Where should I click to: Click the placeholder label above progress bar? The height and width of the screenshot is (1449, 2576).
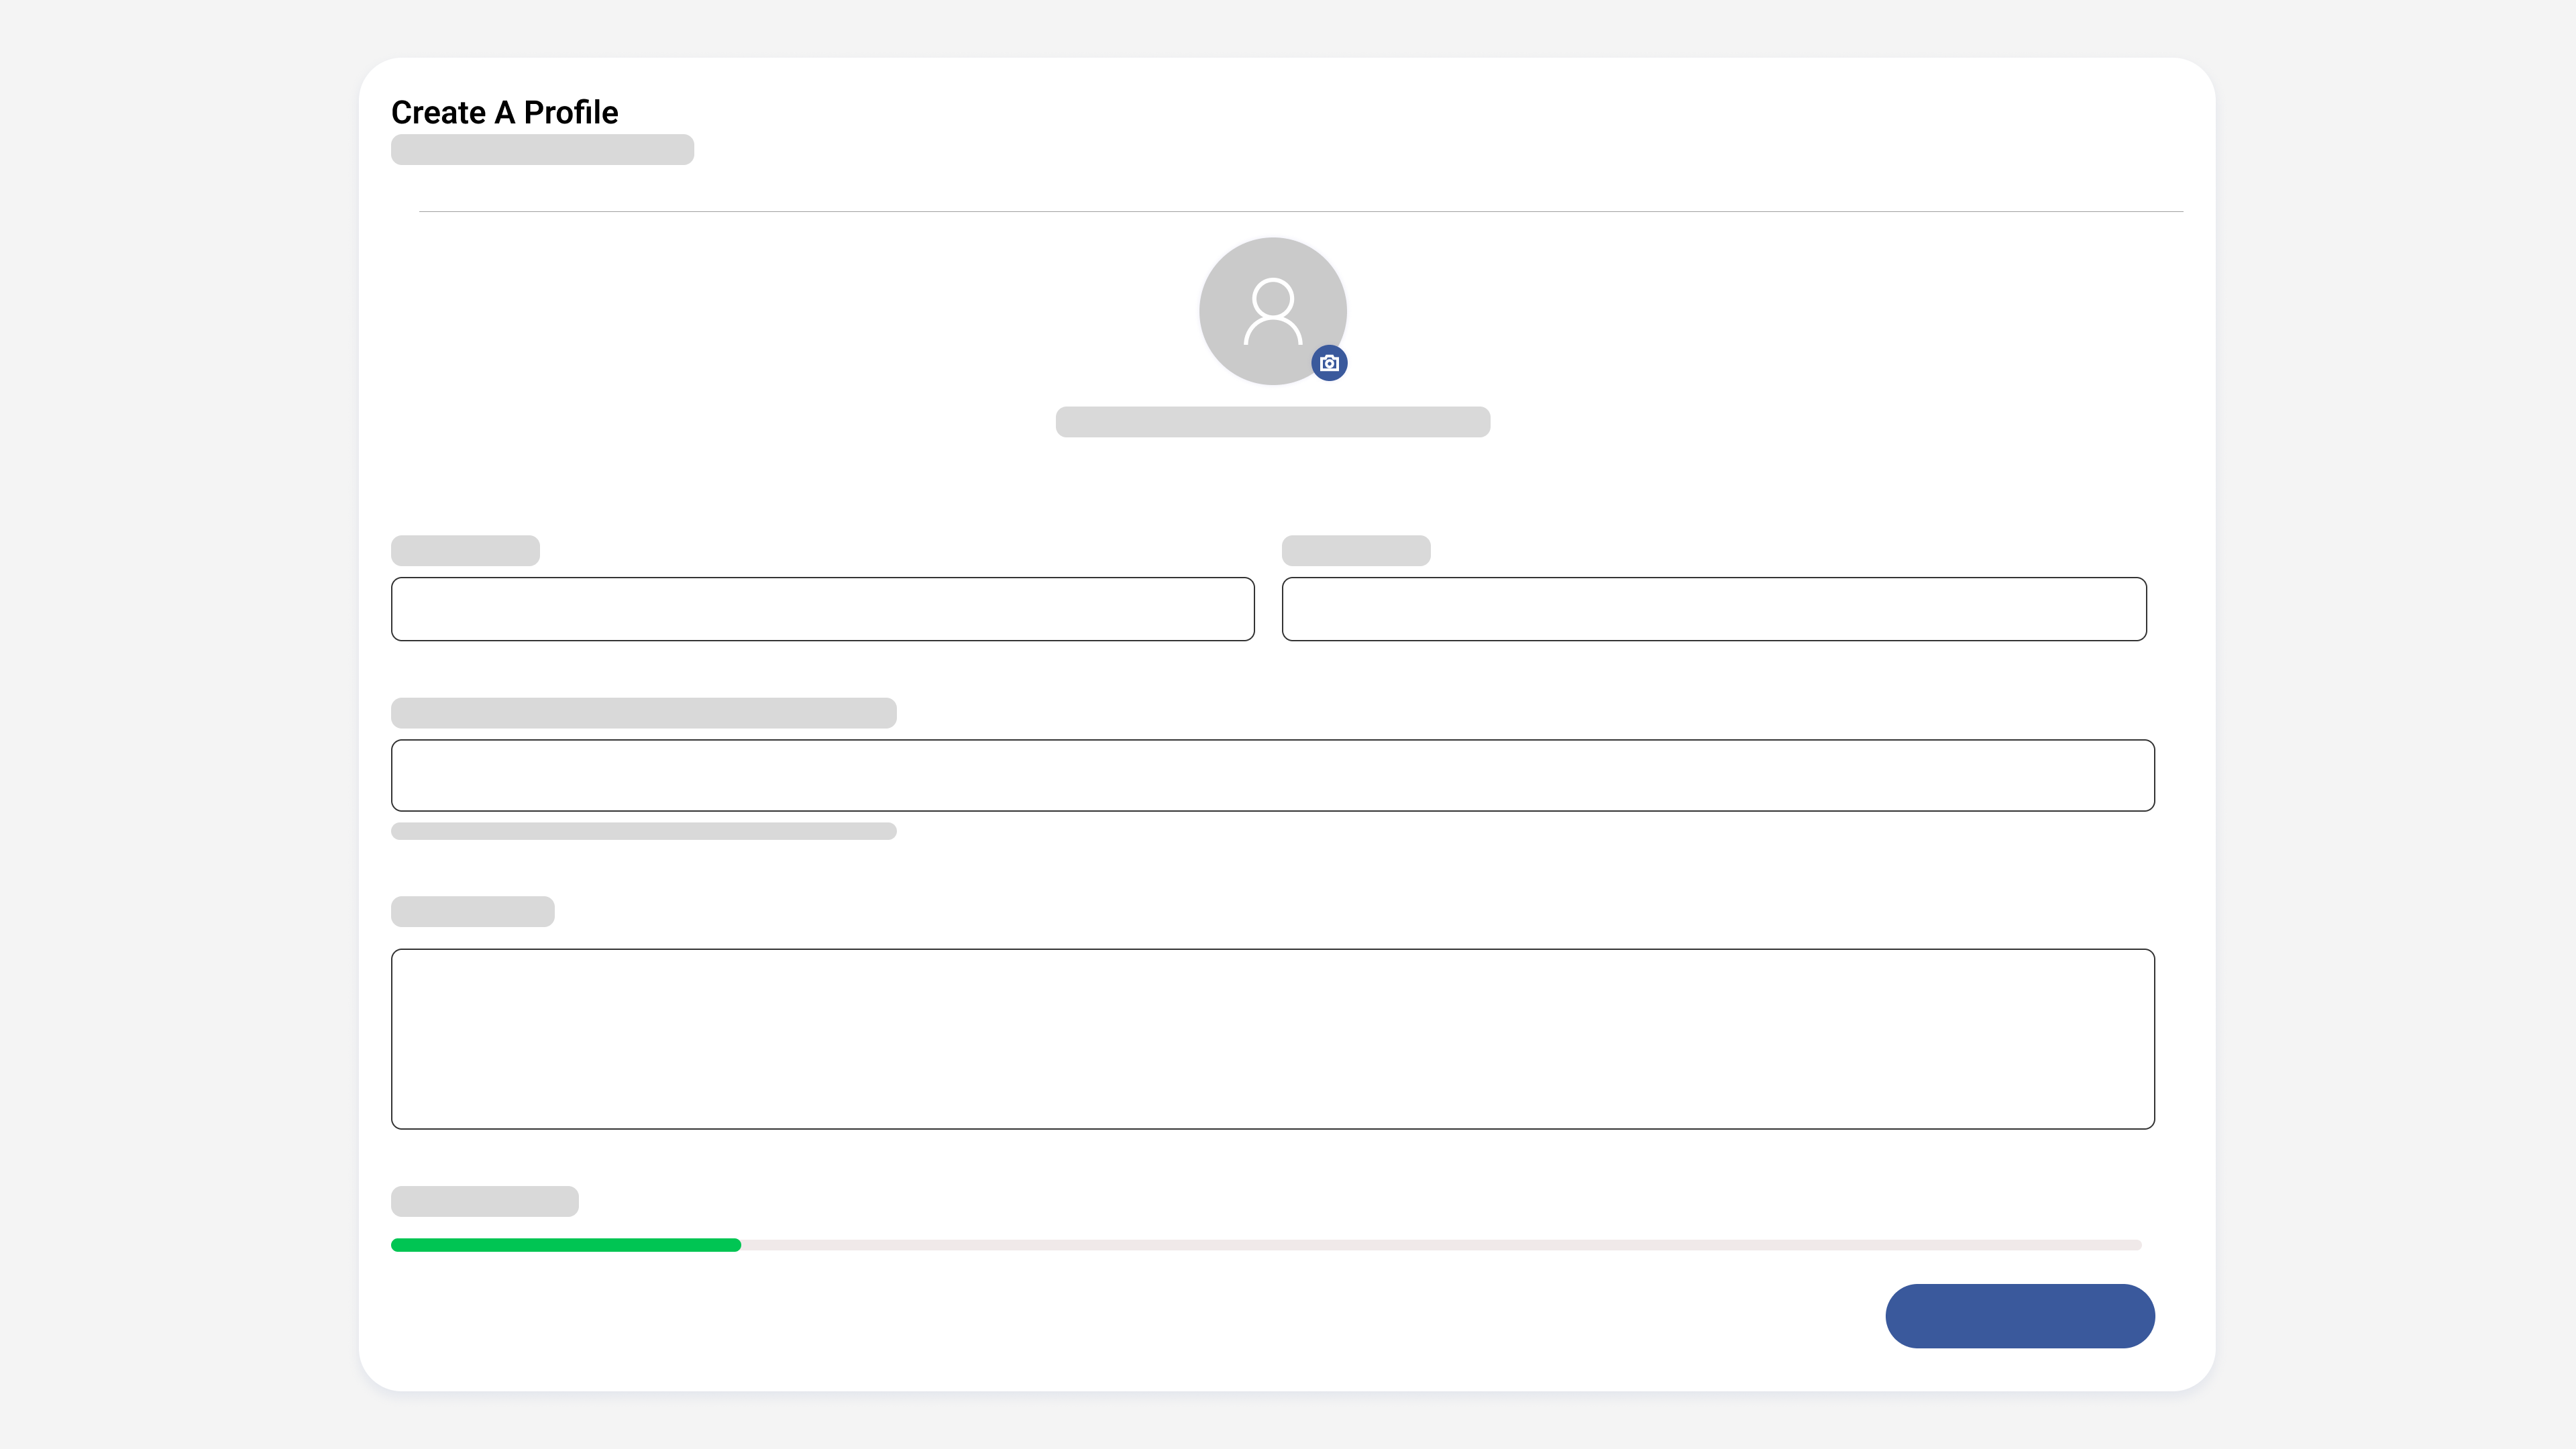click(484, 1201)
